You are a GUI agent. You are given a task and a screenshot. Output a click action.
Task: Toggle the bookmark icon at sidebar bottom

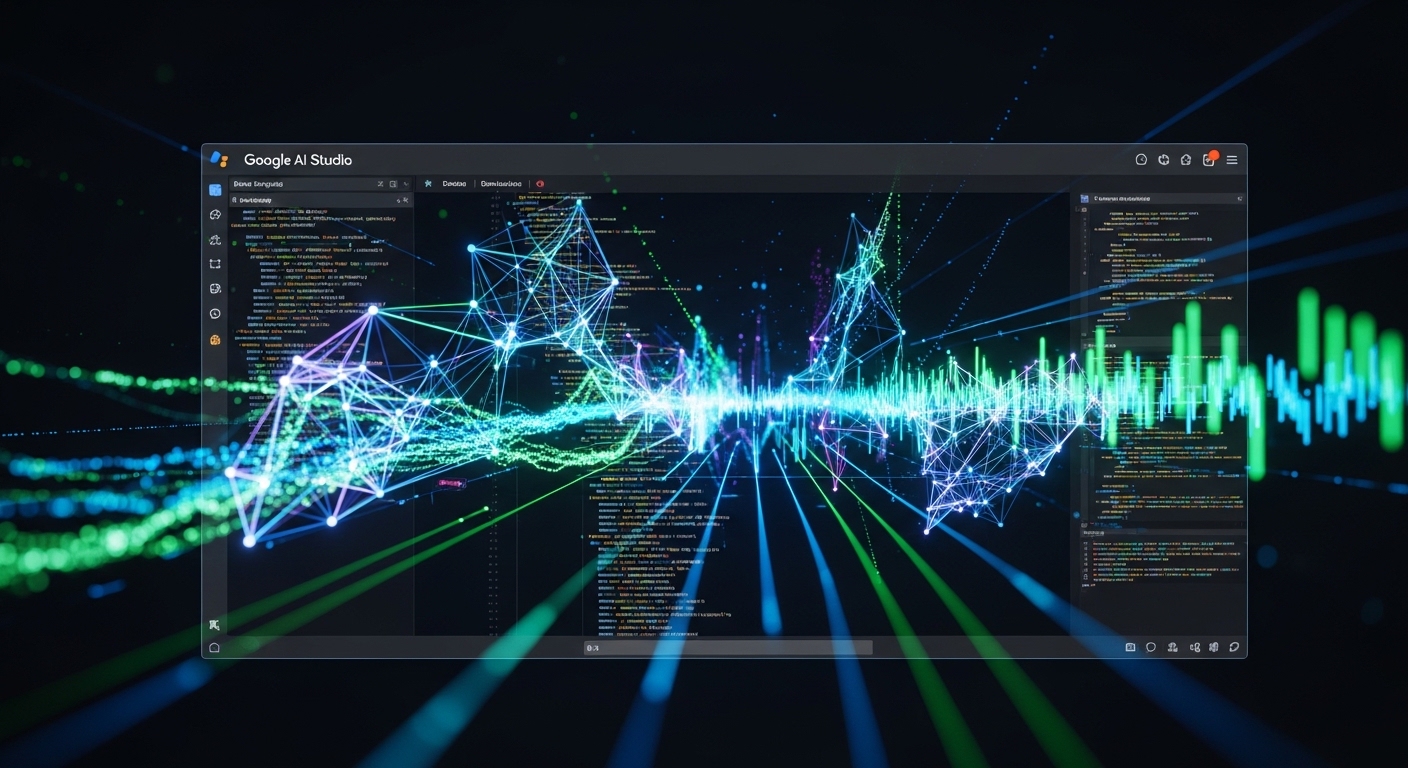pos(214,624)
